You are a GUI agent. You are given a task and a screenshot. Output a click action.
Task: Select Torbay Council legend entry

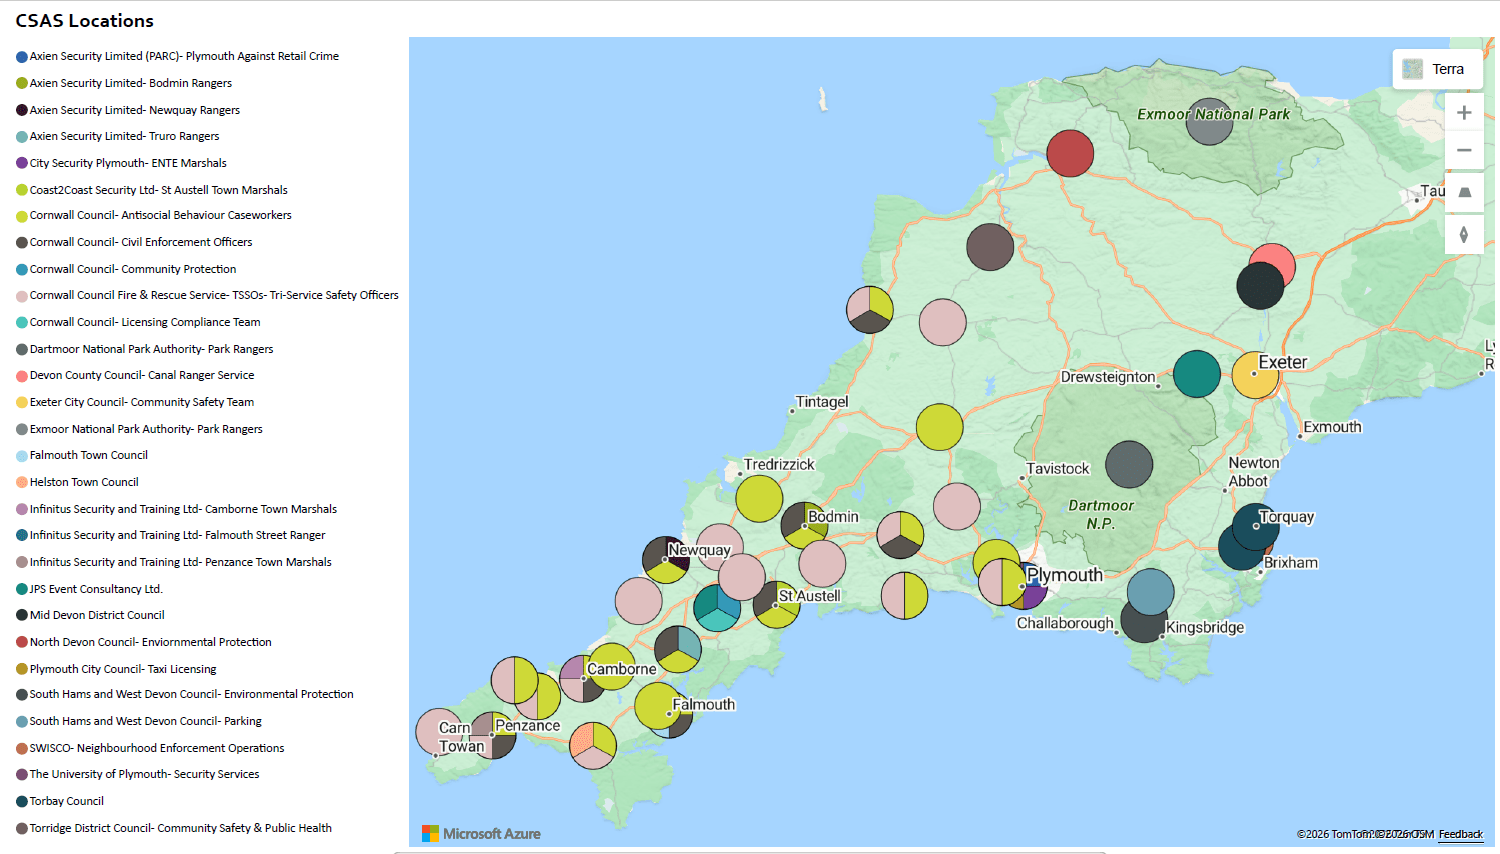tap(66, 801)
